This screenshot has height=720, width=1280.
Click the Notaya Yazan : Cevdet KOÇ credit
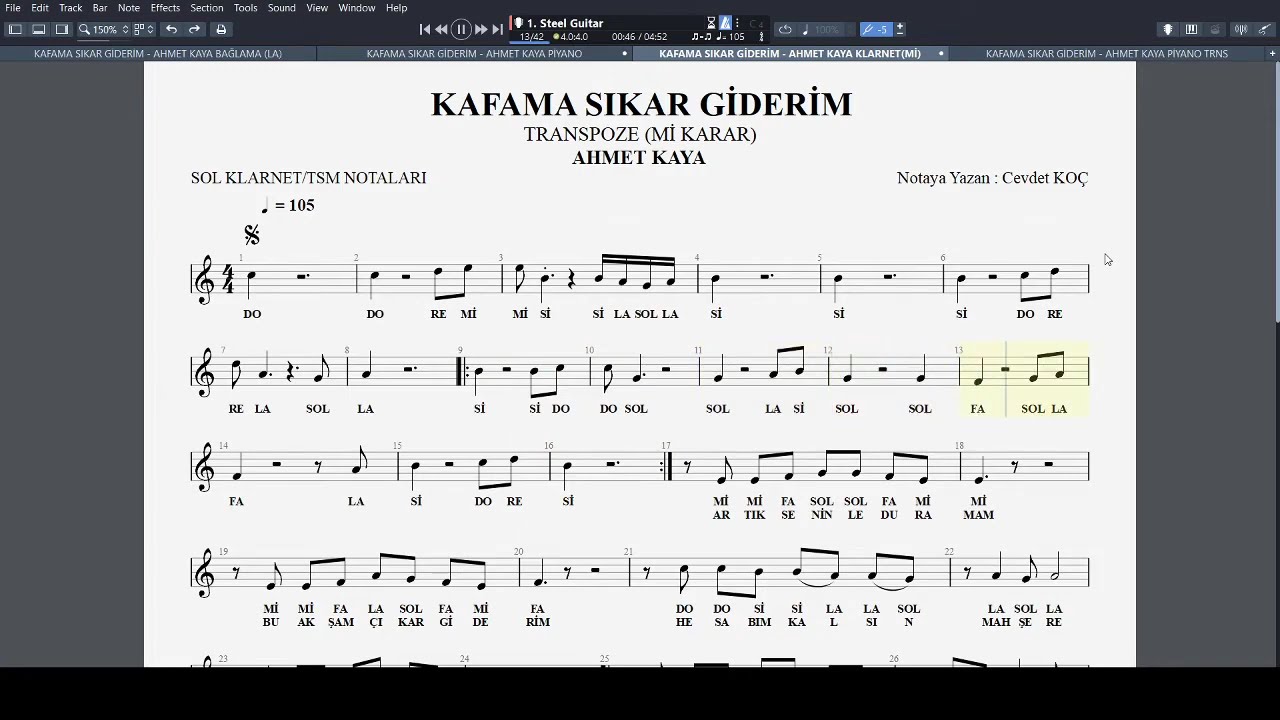point(992,178)
